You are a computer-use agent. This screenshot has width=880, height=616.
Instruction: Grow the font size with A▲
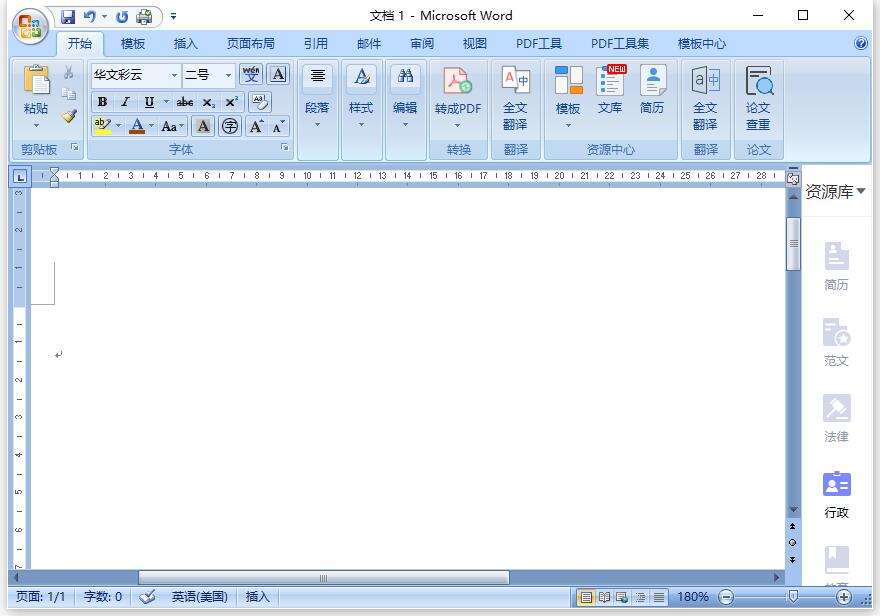[256, 126]
